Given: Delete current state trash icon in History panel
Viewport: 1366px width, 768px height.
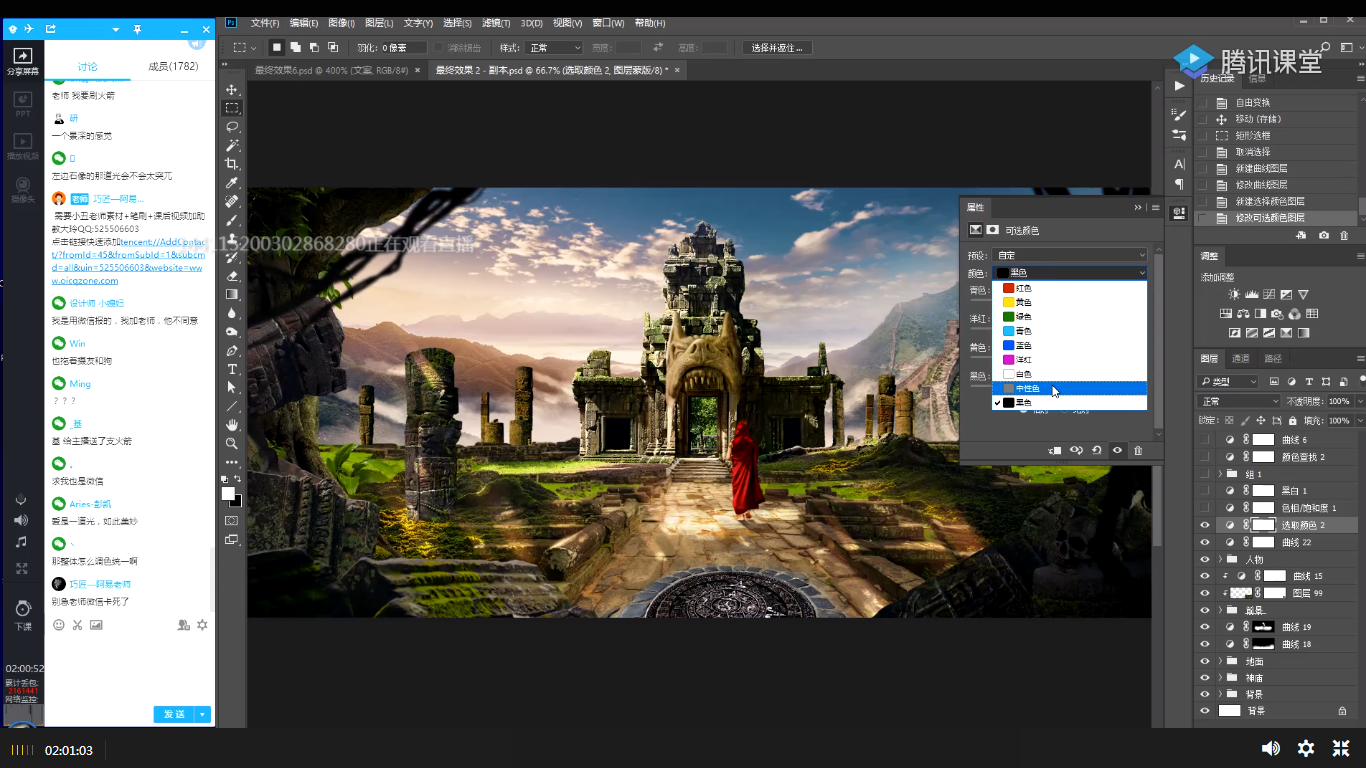Looking at the screenshot, I should [x=1344, y=235].
